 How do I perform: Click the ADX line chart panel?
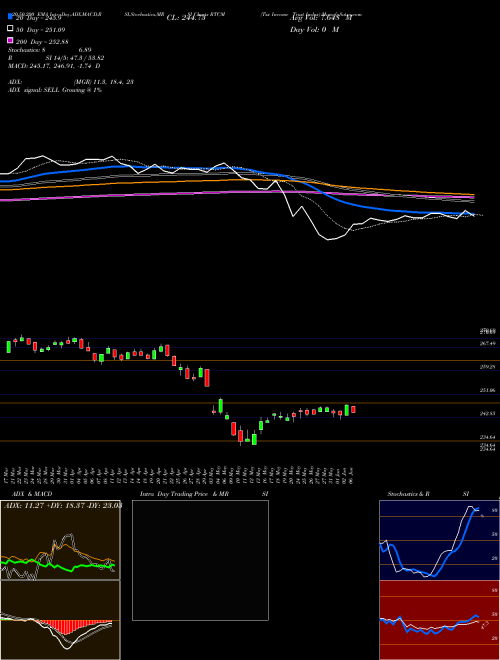point(60,540)
